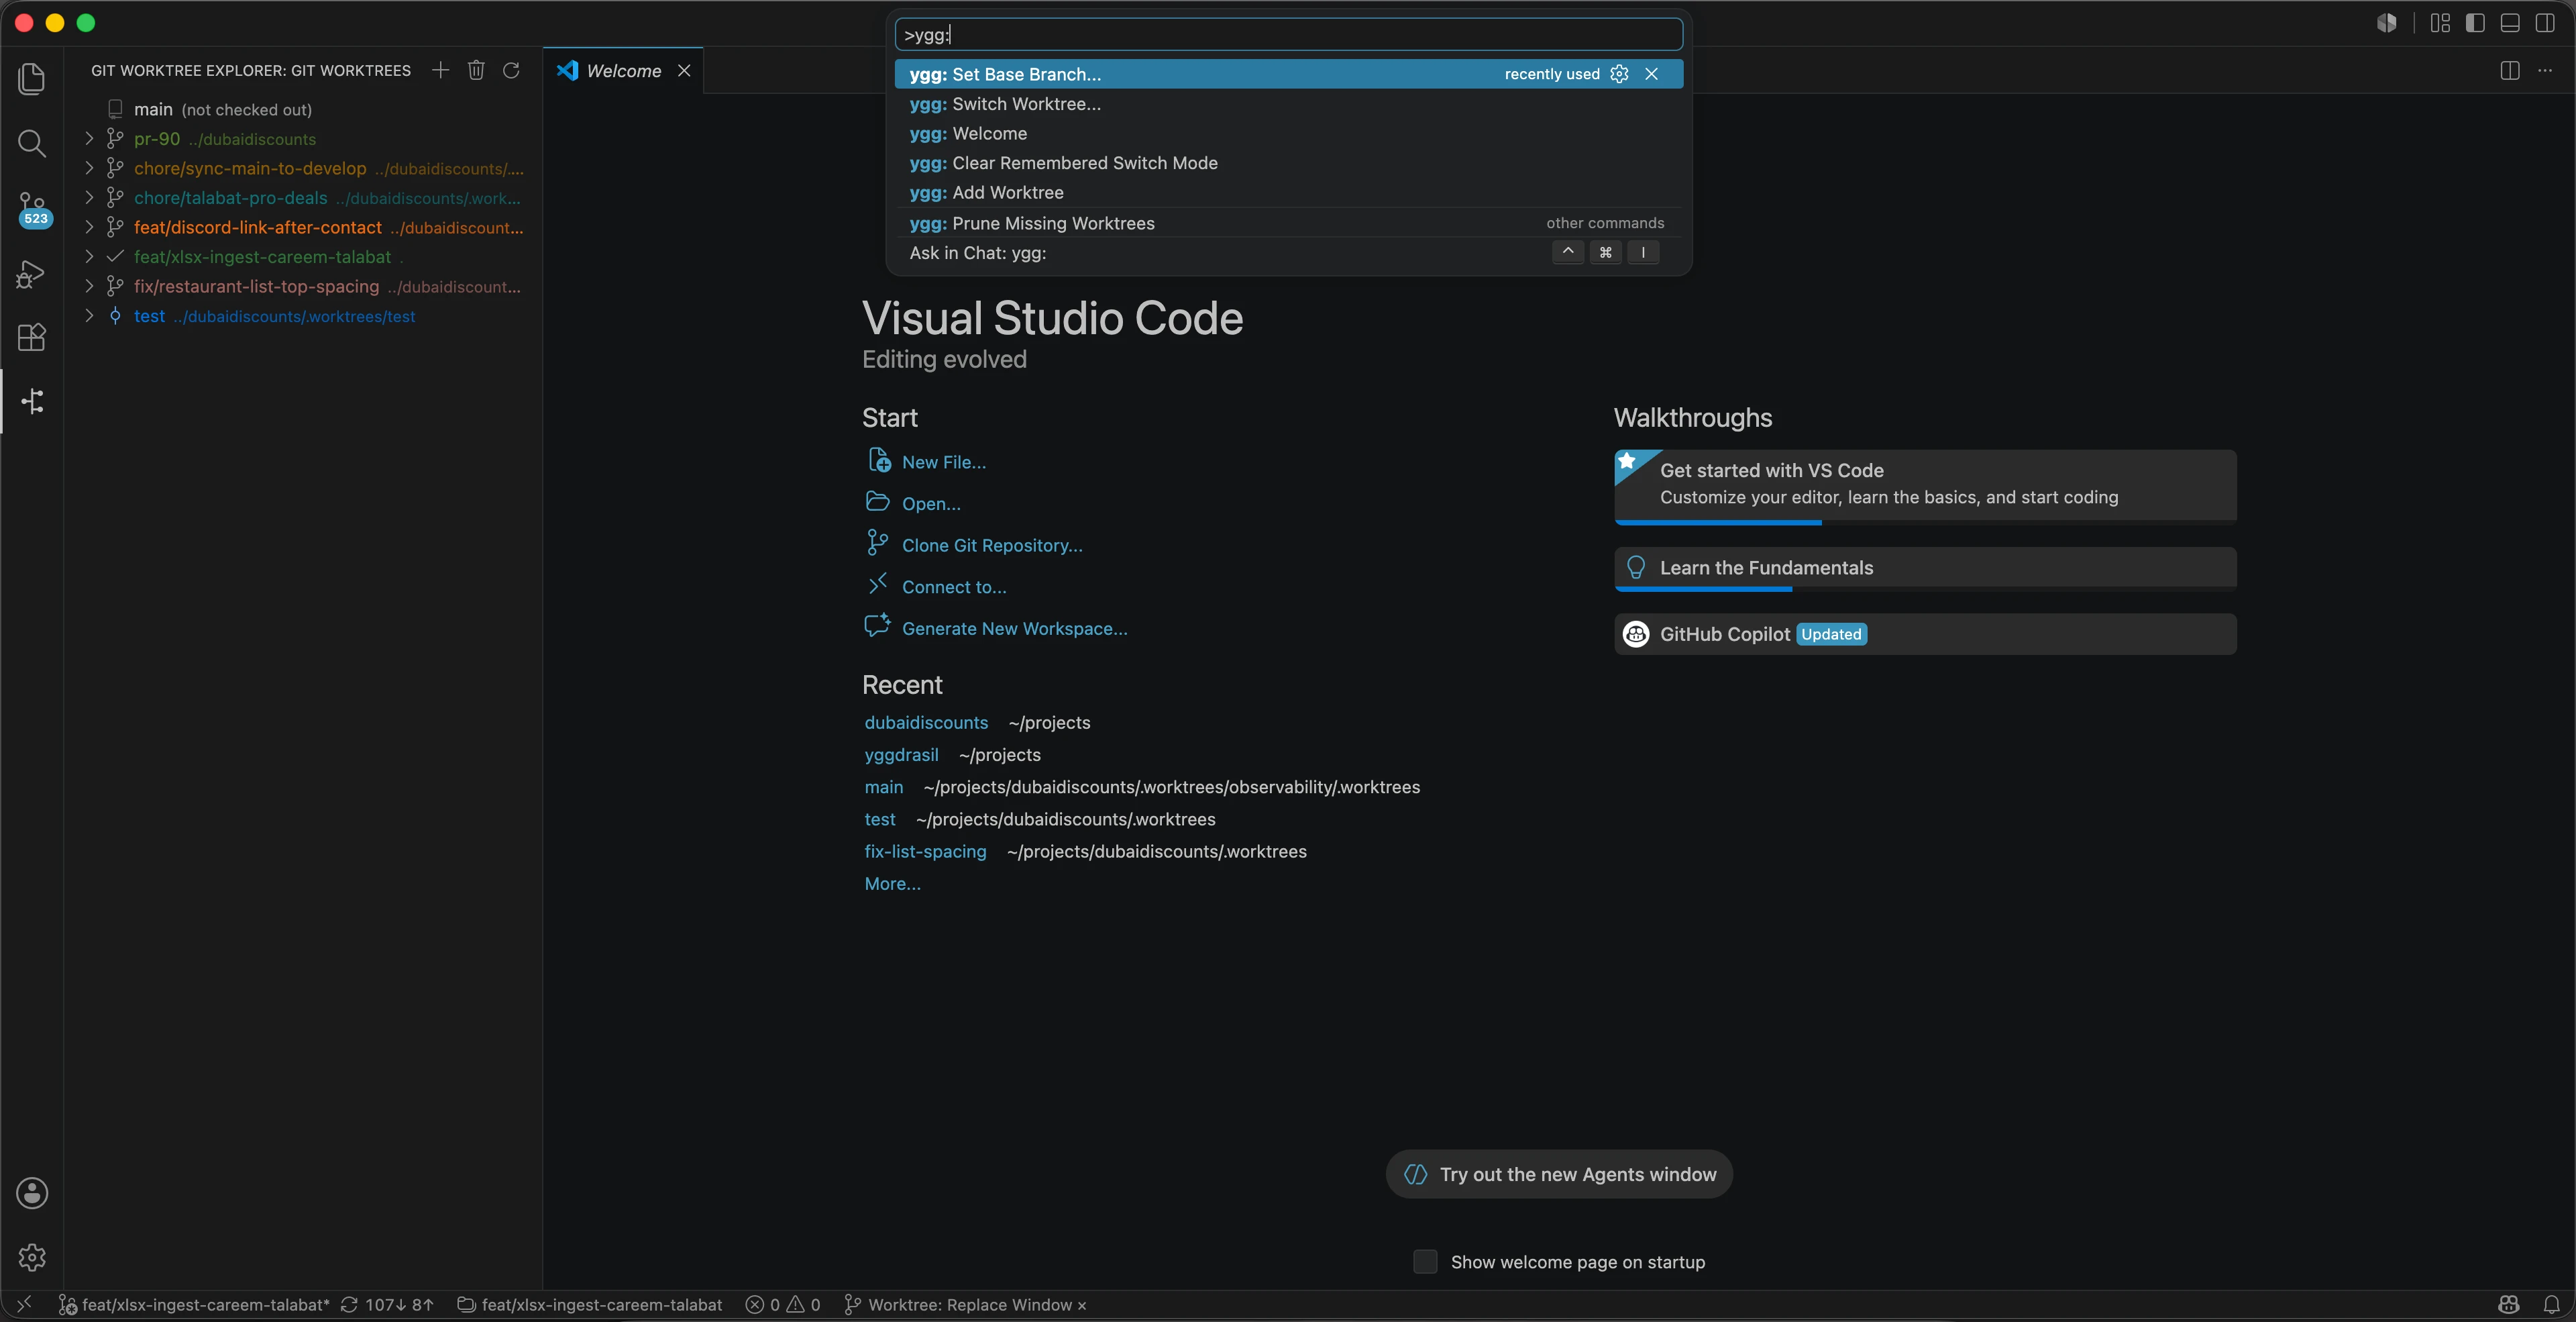Open Source Control with 523 badge
Screen dimensions: 2576x1322
tap(33, 209)
